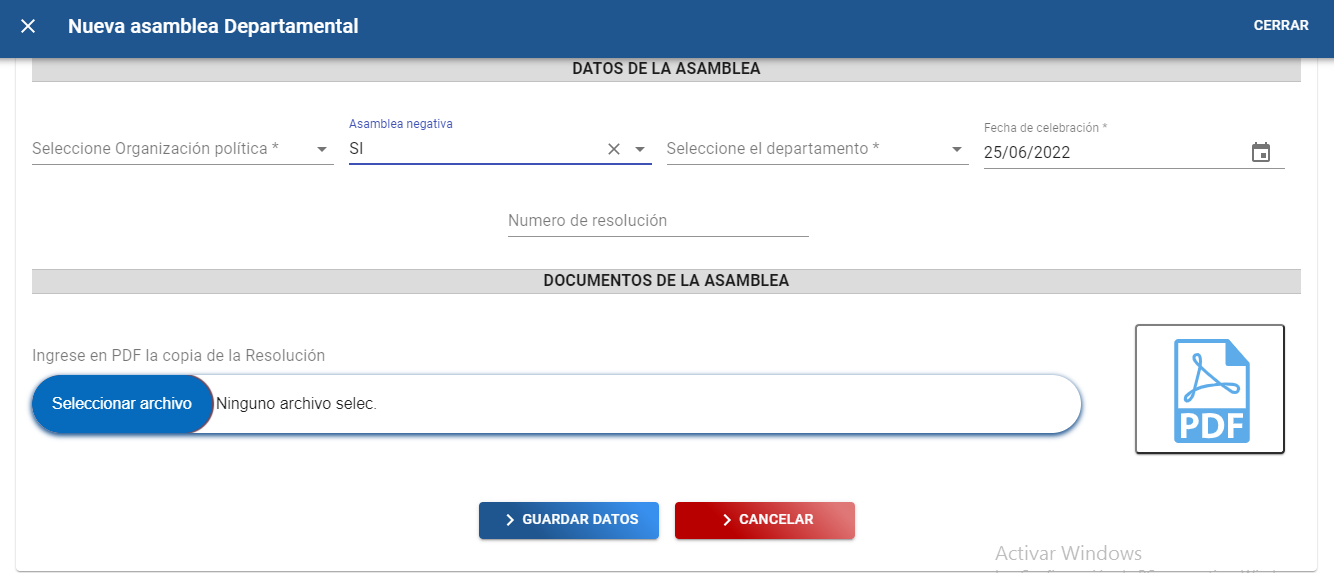Open the calendar picker for Fecha de celebración
This screenshot has height=573, width=1334.
1261,153
